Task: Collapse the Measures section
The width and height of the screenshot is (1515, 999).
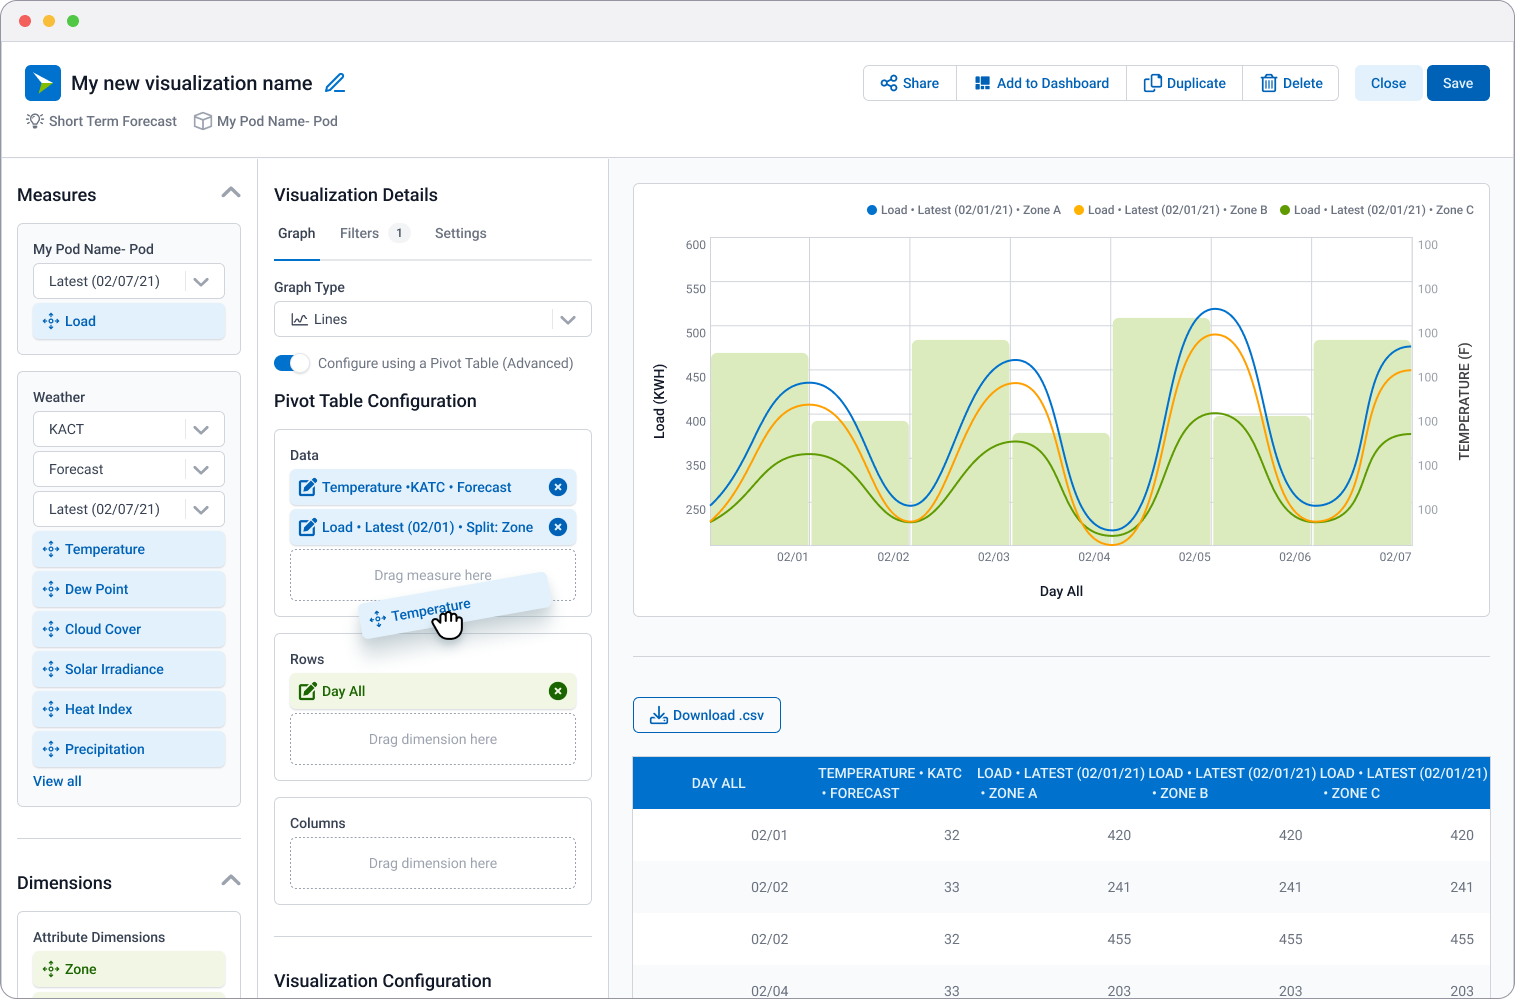Action: tap(230, 193)
